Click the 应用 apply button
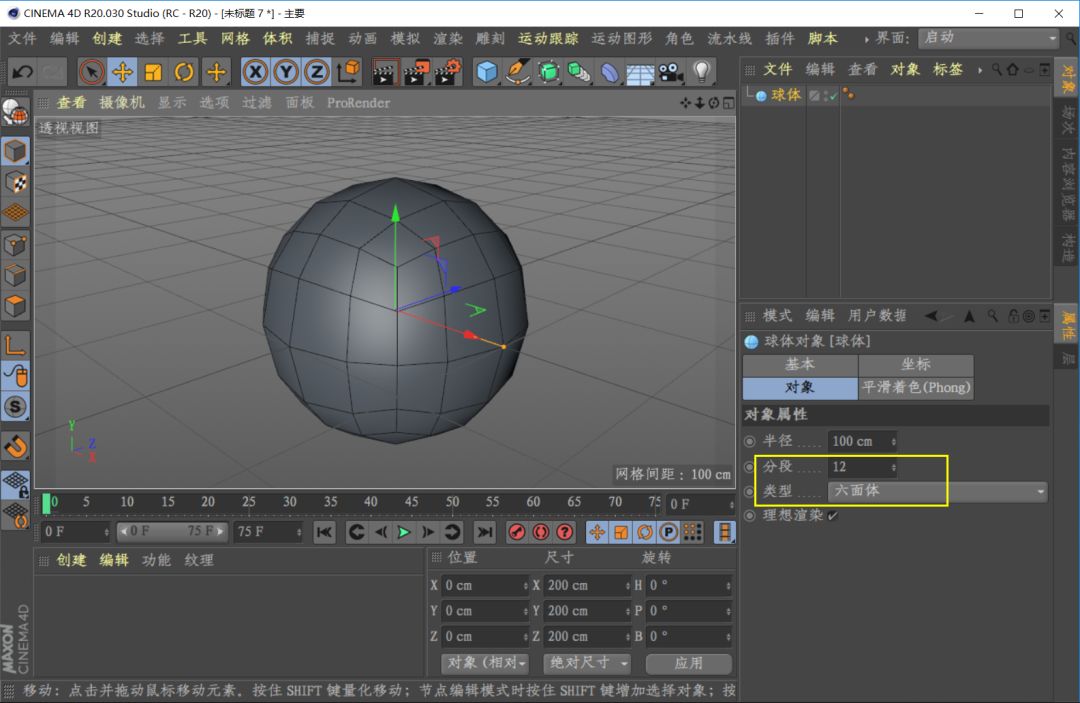The height and width of the screenshot is (703, 1080). click(688, 663)
